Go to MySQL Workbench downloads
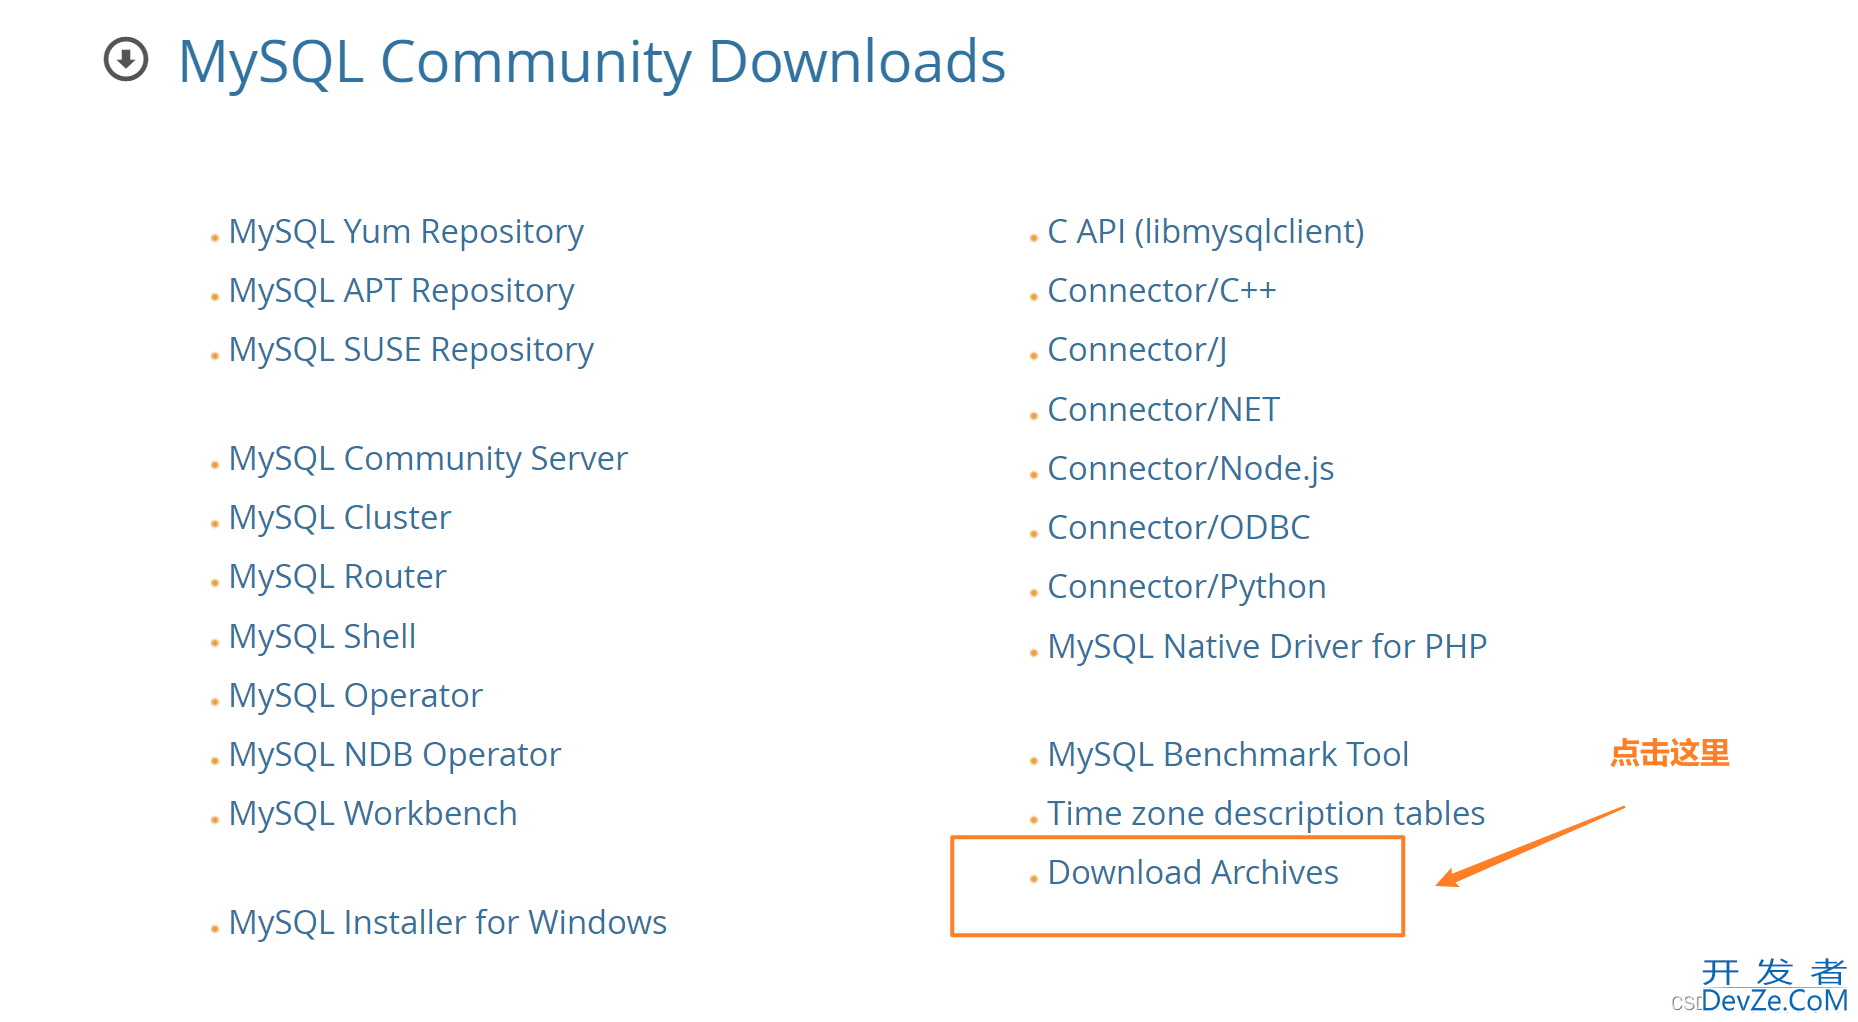Image resolution: width=1858 pixels, height=1022 pixels. click(x=373, y=814)
